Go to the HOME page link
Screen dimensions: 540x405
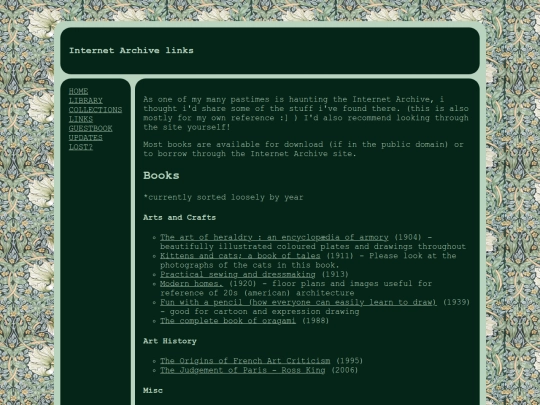coord(78,91)
